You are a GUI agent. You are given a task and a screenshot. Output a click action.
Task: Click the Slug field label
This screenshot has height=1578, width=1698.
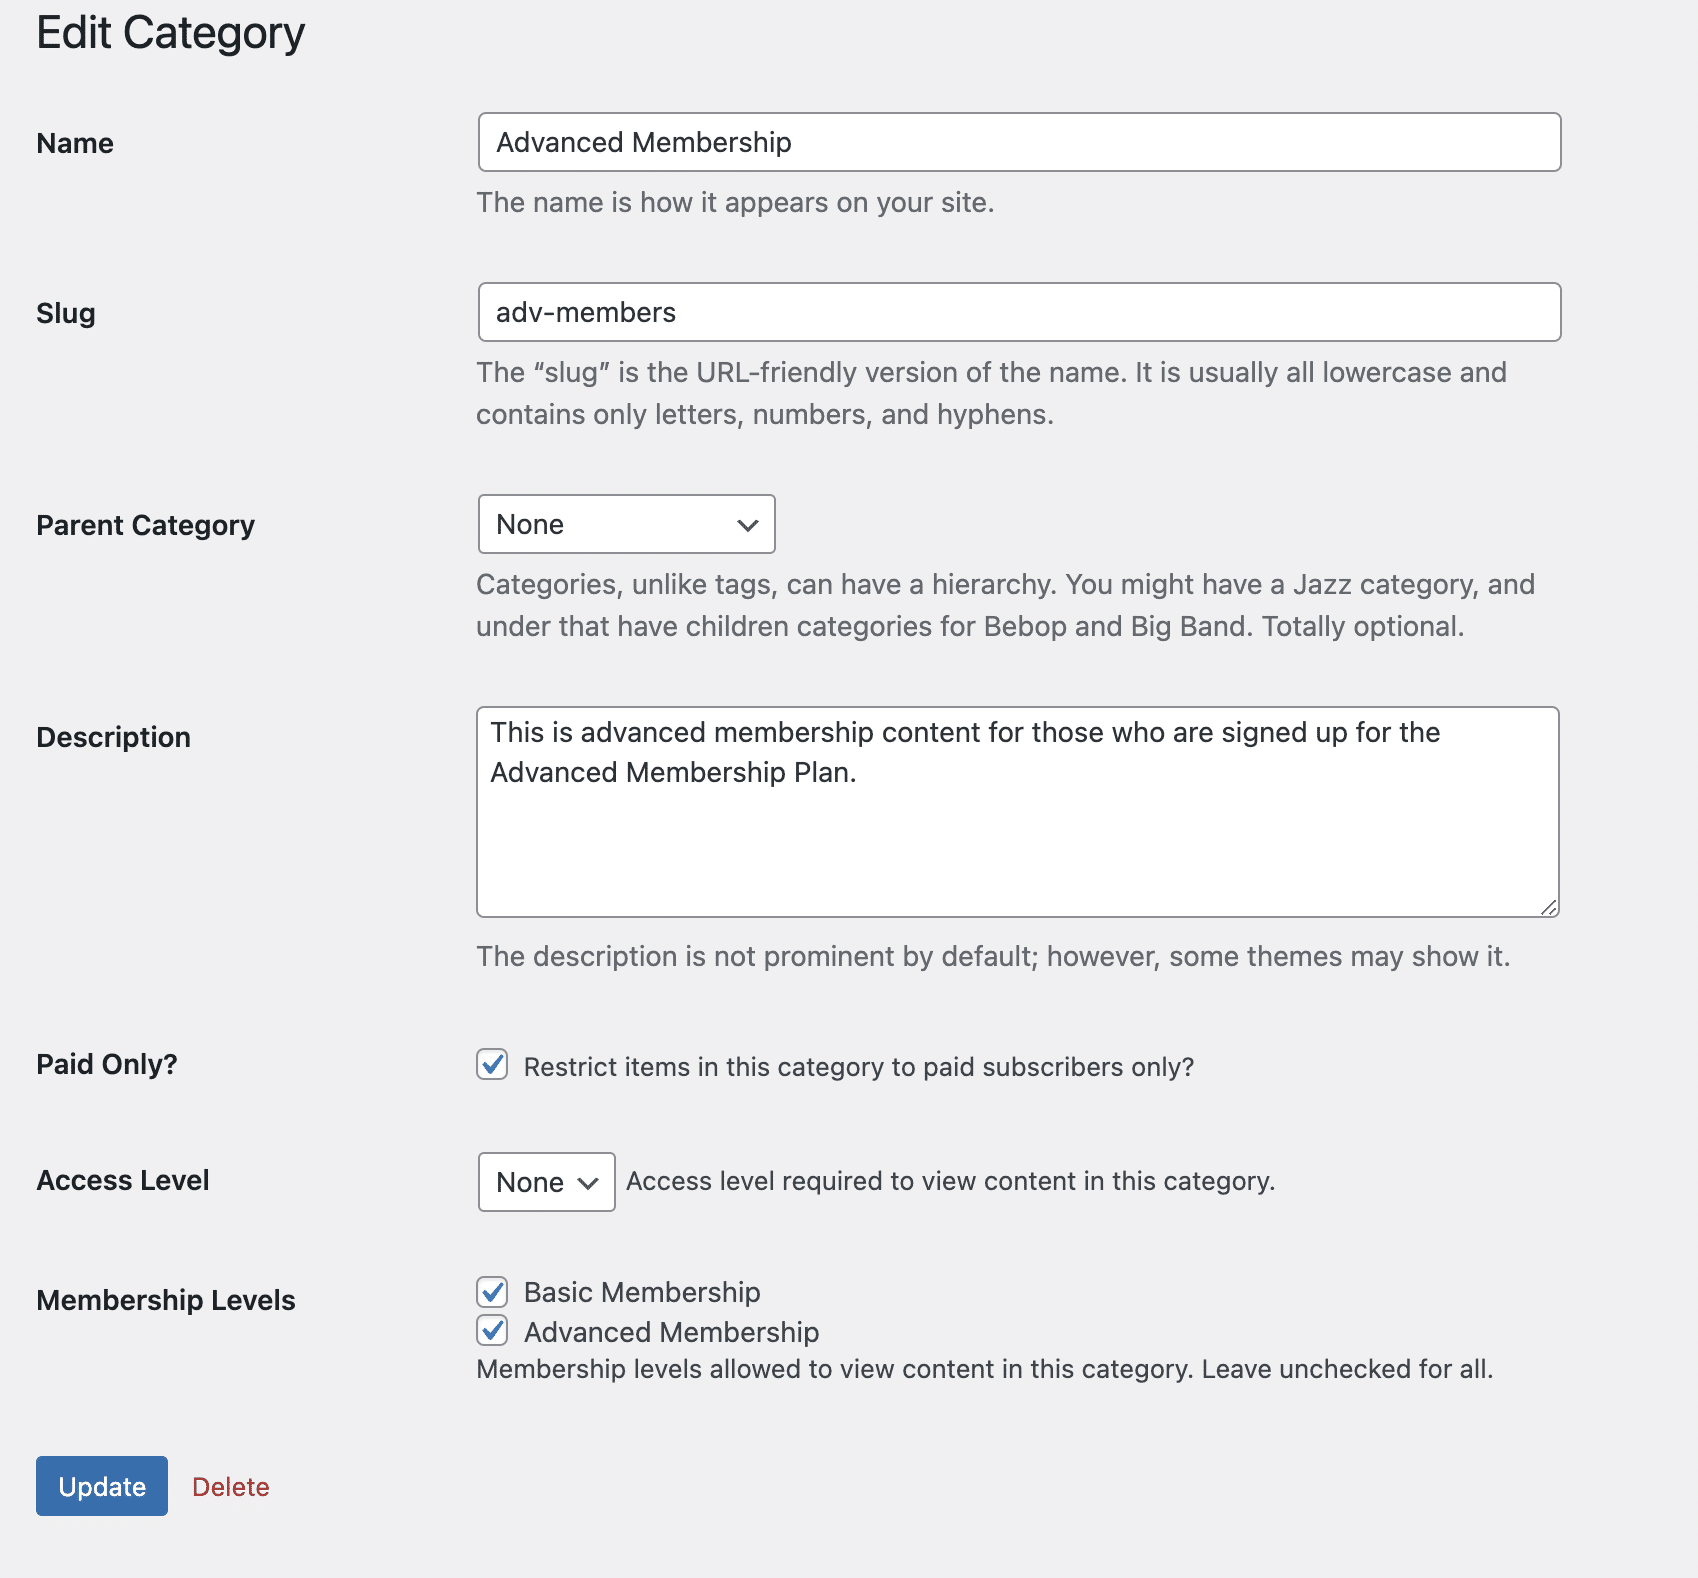point(66,313)
